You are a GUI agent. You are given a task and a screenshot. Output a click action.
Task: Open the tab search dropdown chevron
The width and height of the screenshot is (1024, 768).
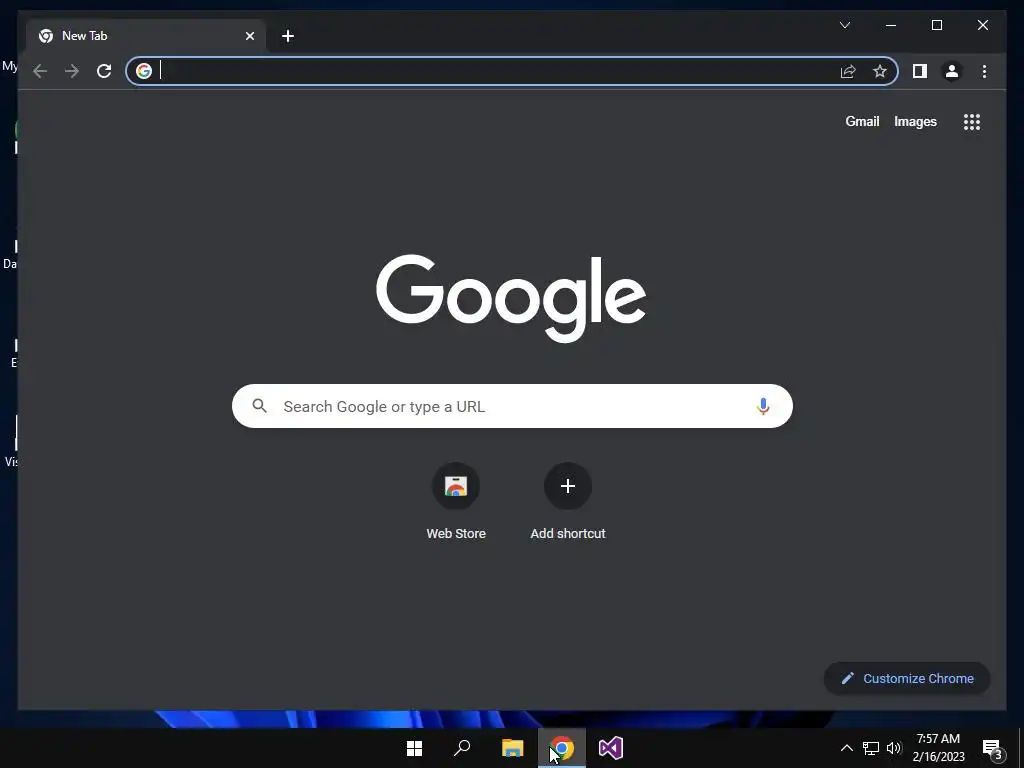(844, 25)
